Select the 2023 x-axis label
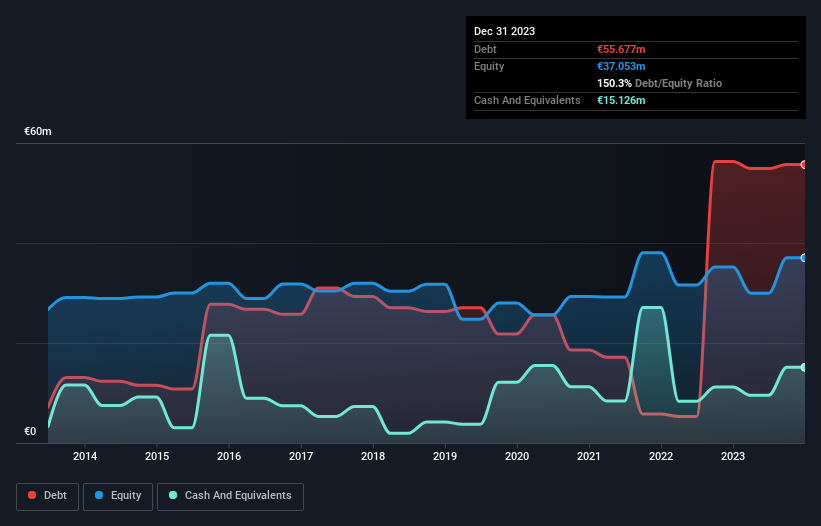This screenshot has height=526, width=821. (733, 456)
